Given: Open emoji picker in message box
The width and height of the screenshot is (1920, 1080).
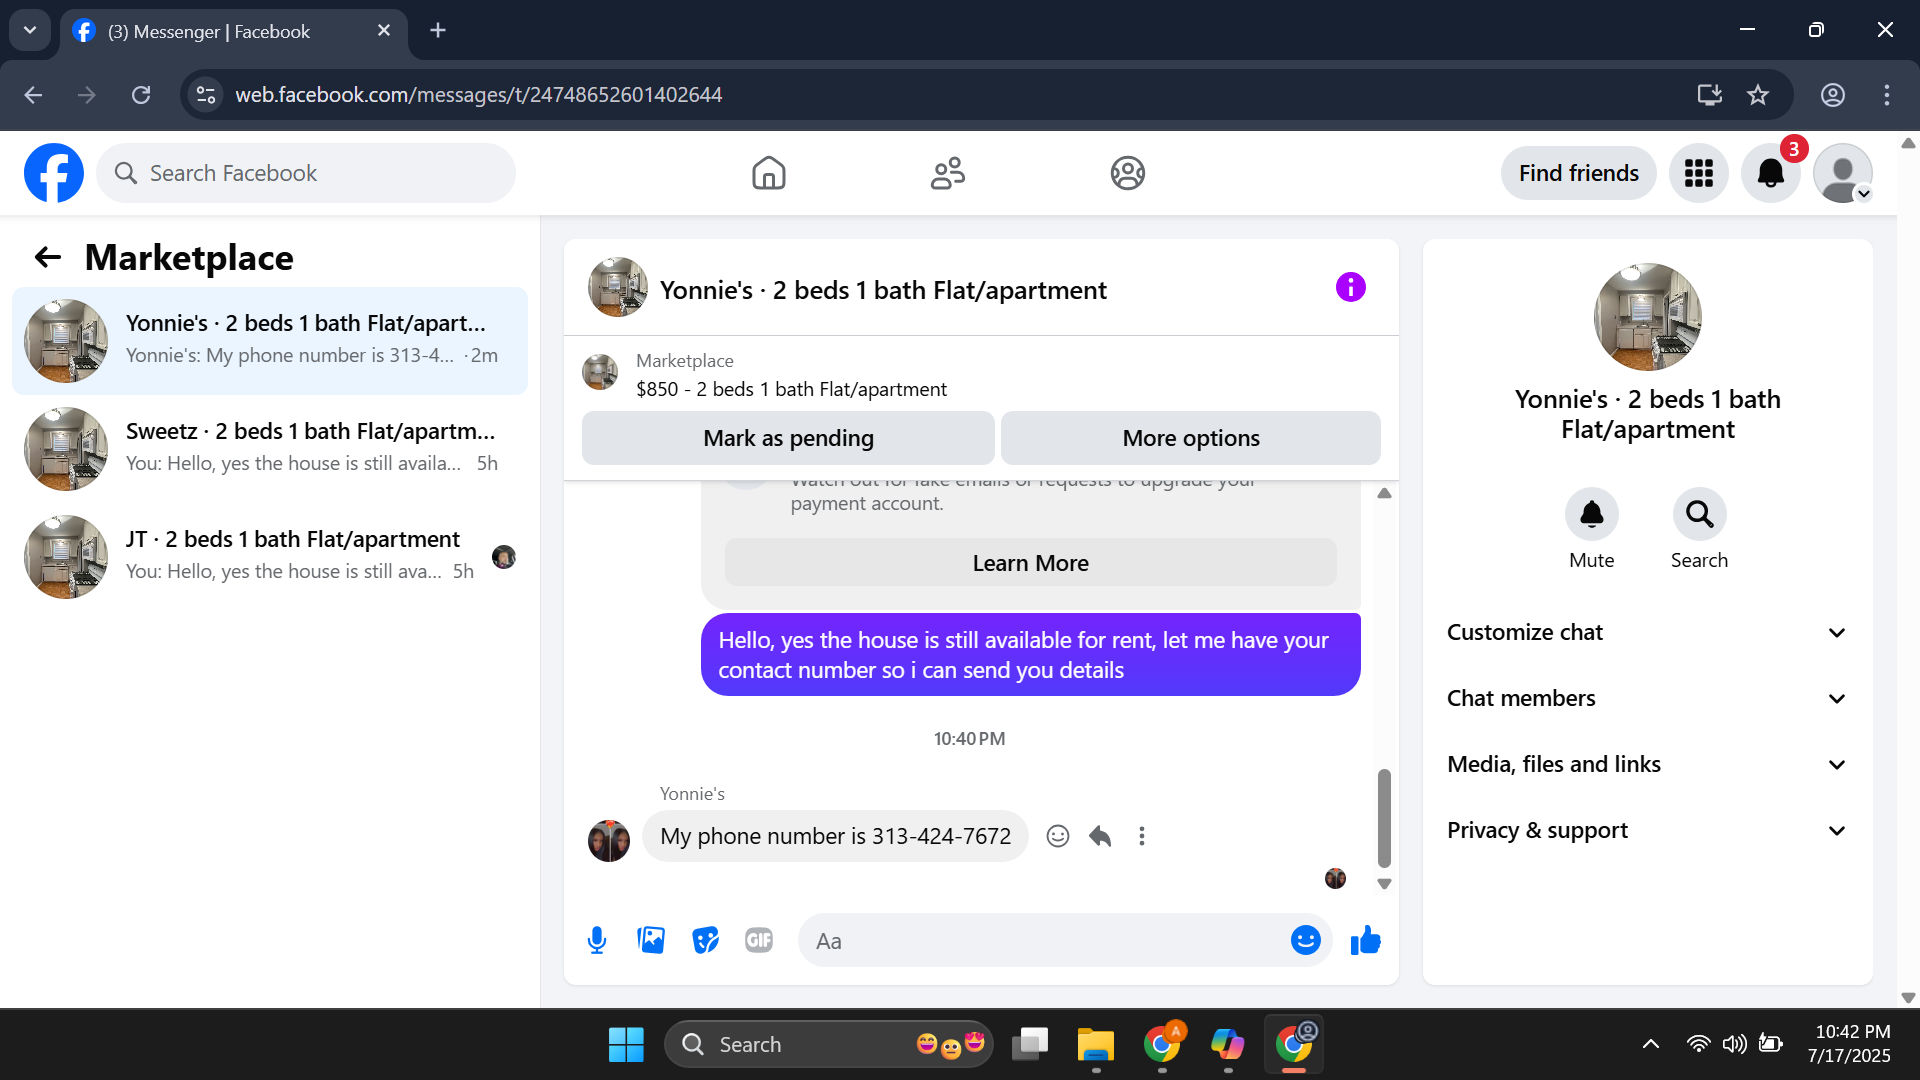Looking at the screenshot, I should [1306, 940].
